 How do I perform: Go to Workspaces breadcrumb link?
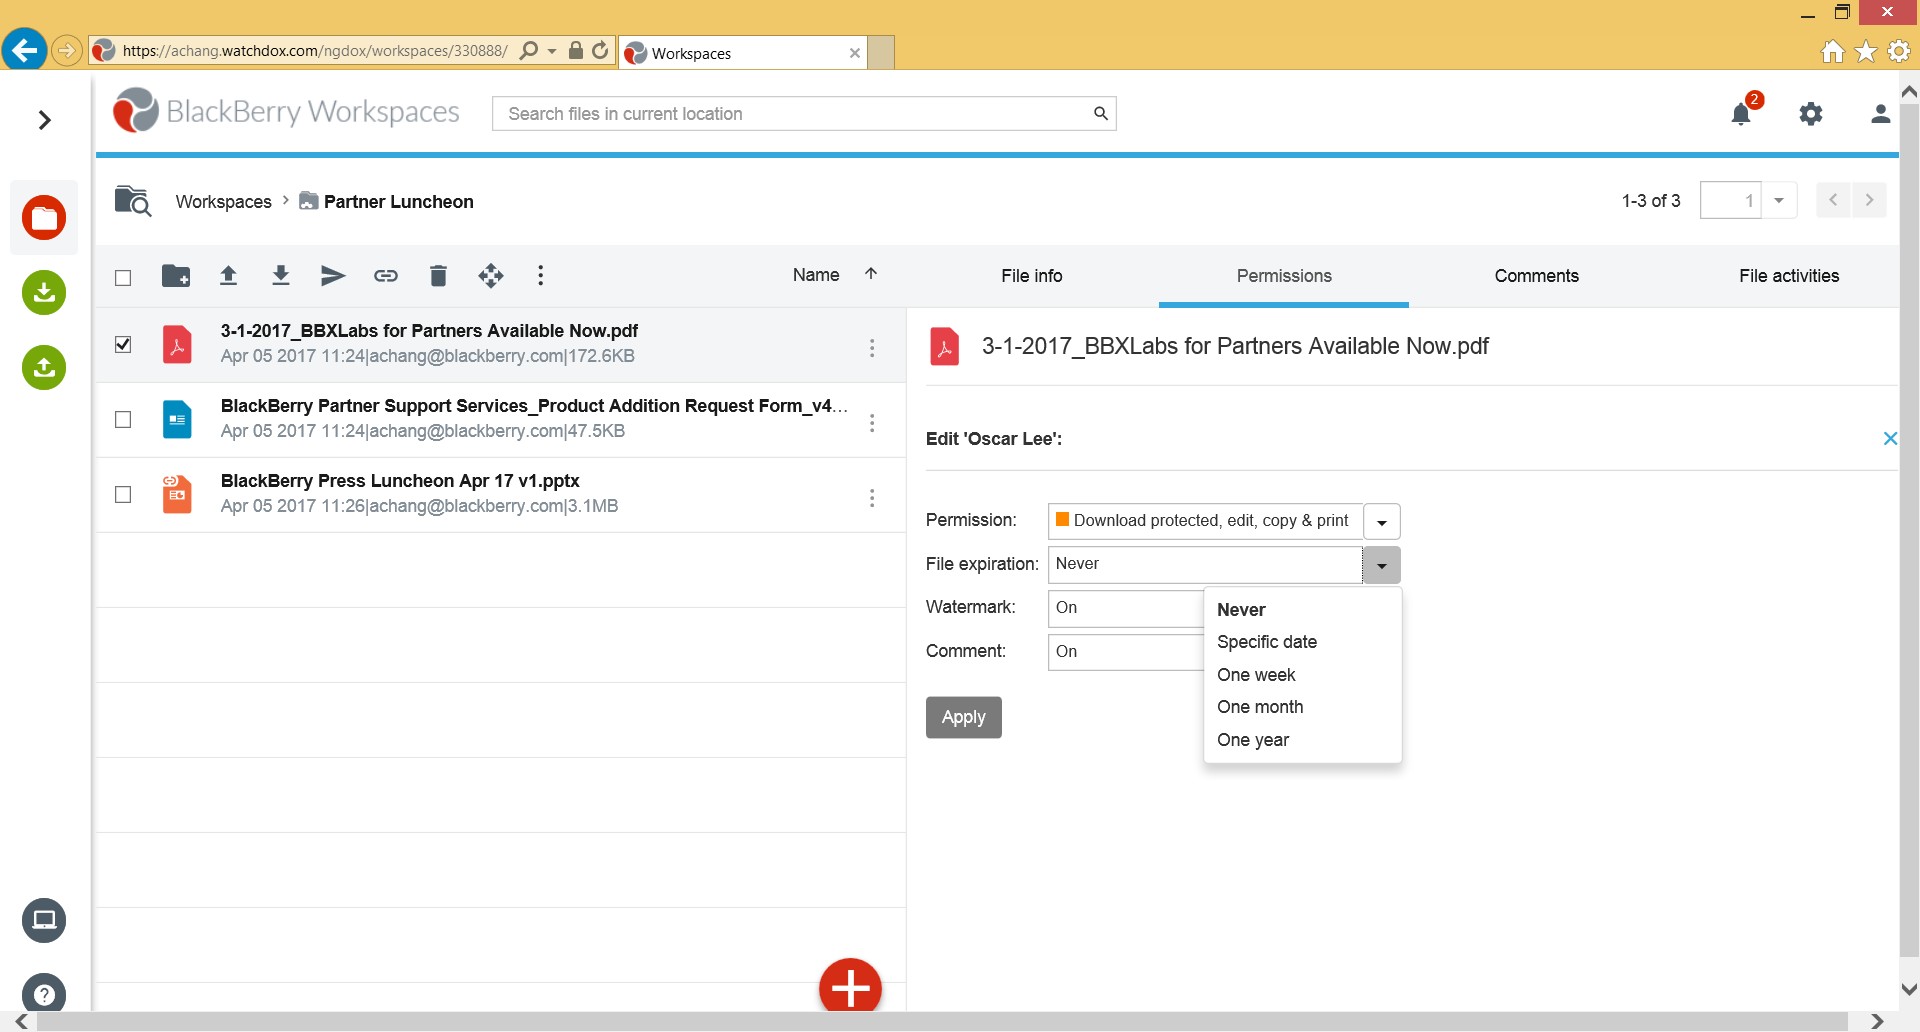click(223, 202)
